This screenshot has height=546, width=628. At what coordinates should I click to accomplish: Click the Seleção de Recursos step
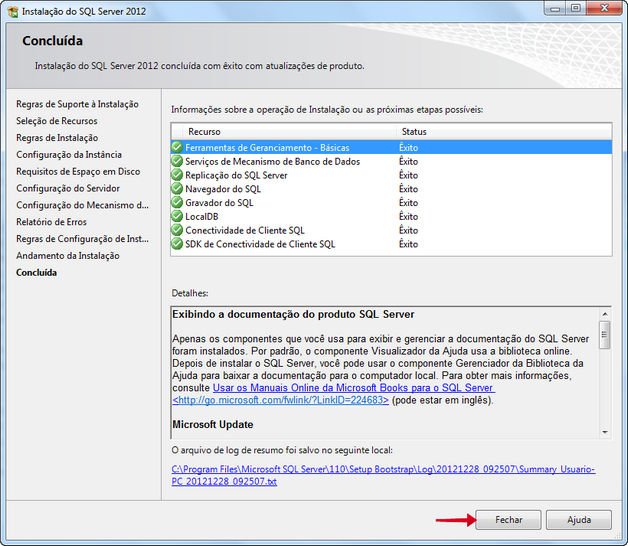[56, 121]
